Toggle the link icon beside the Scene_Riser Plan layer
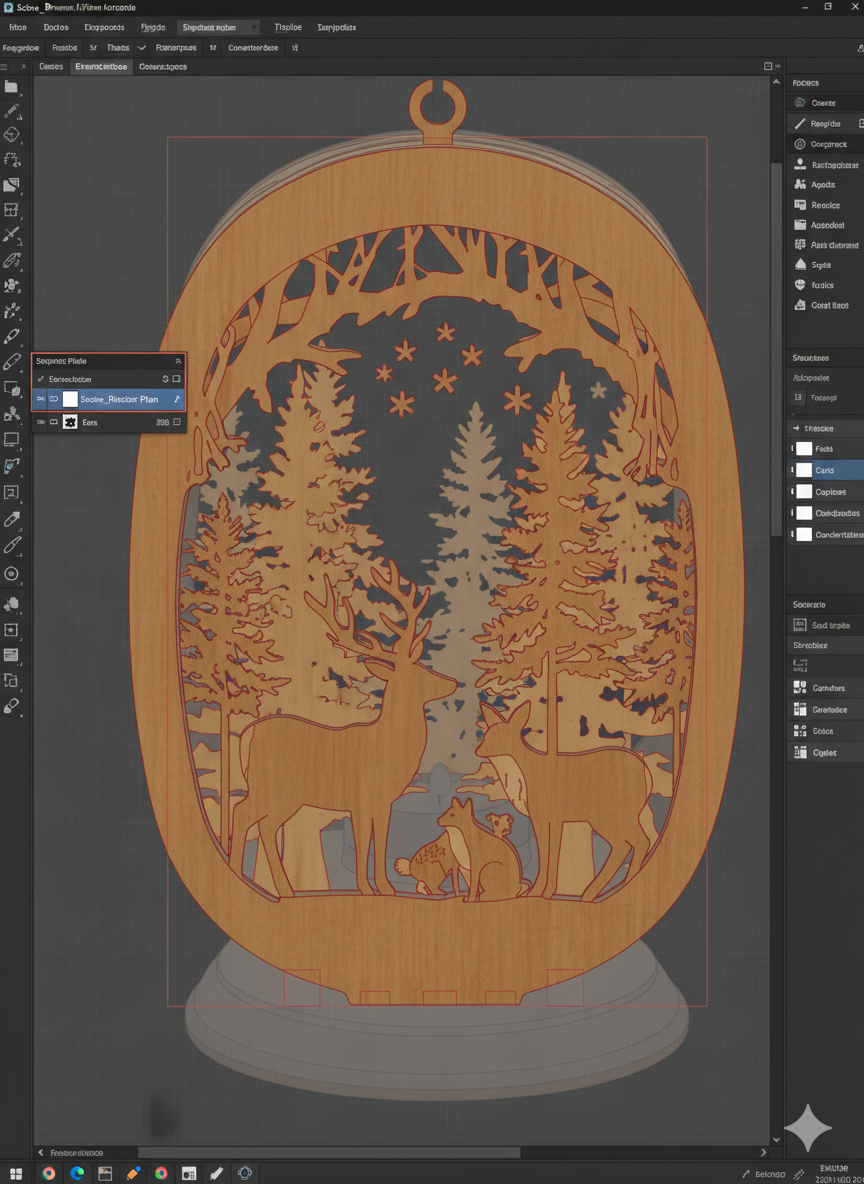864x1184 pixels. [x=54, y=398]
